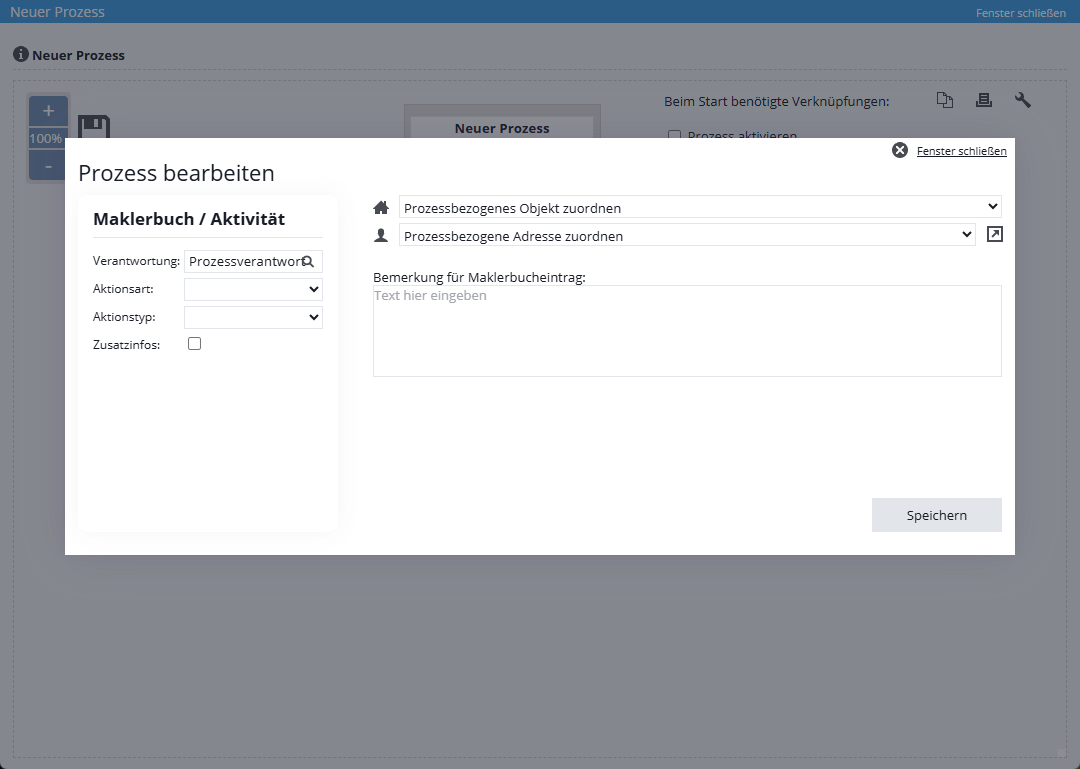The width and height of the screenshot is (1080, 769).
Task: Click the magnifier in Verantwortung field
Action: 308,262
